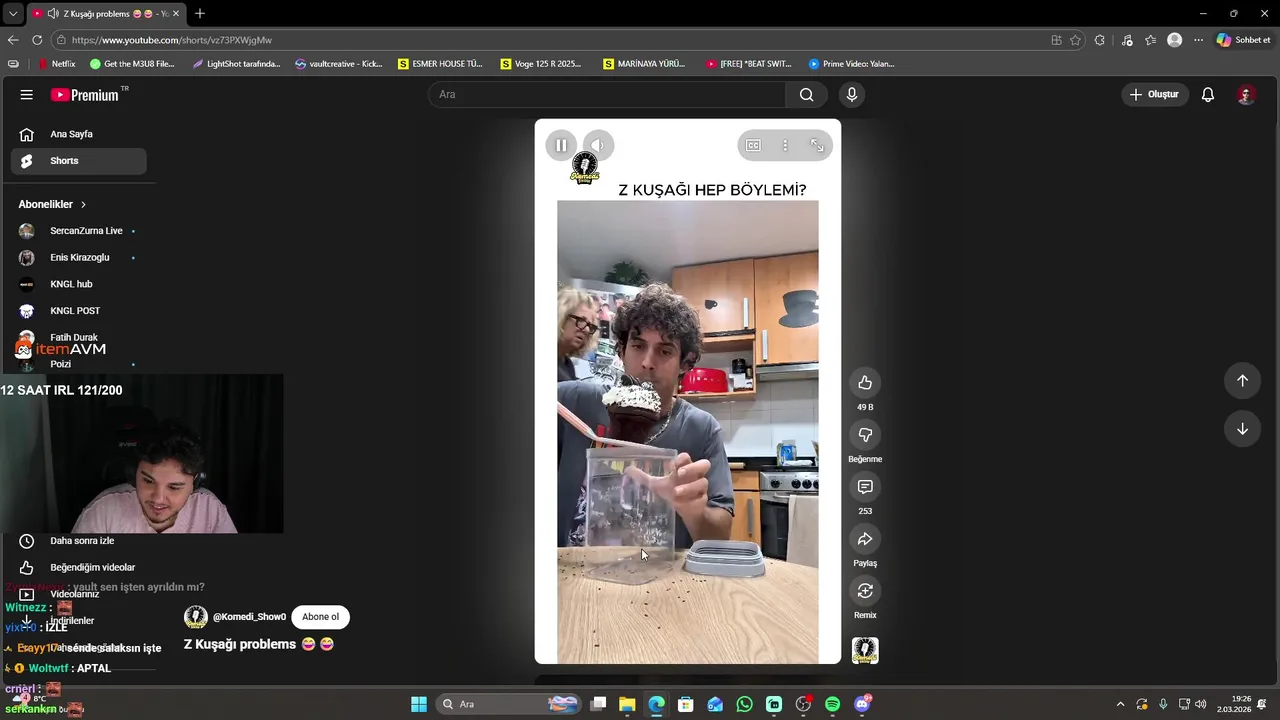Mute the Shorts video volume
The image size is (1280, 720).
pyautogui.click(x=597, y=145)
